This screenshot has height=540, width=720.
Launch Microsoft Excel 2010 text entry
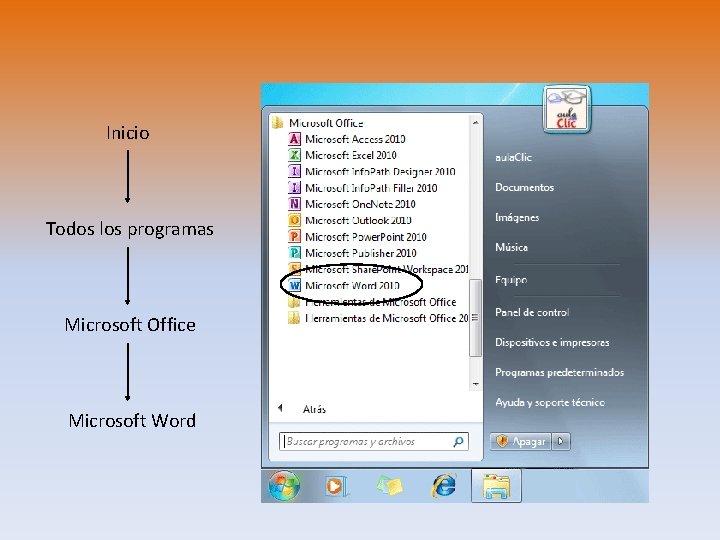point(351,155)
